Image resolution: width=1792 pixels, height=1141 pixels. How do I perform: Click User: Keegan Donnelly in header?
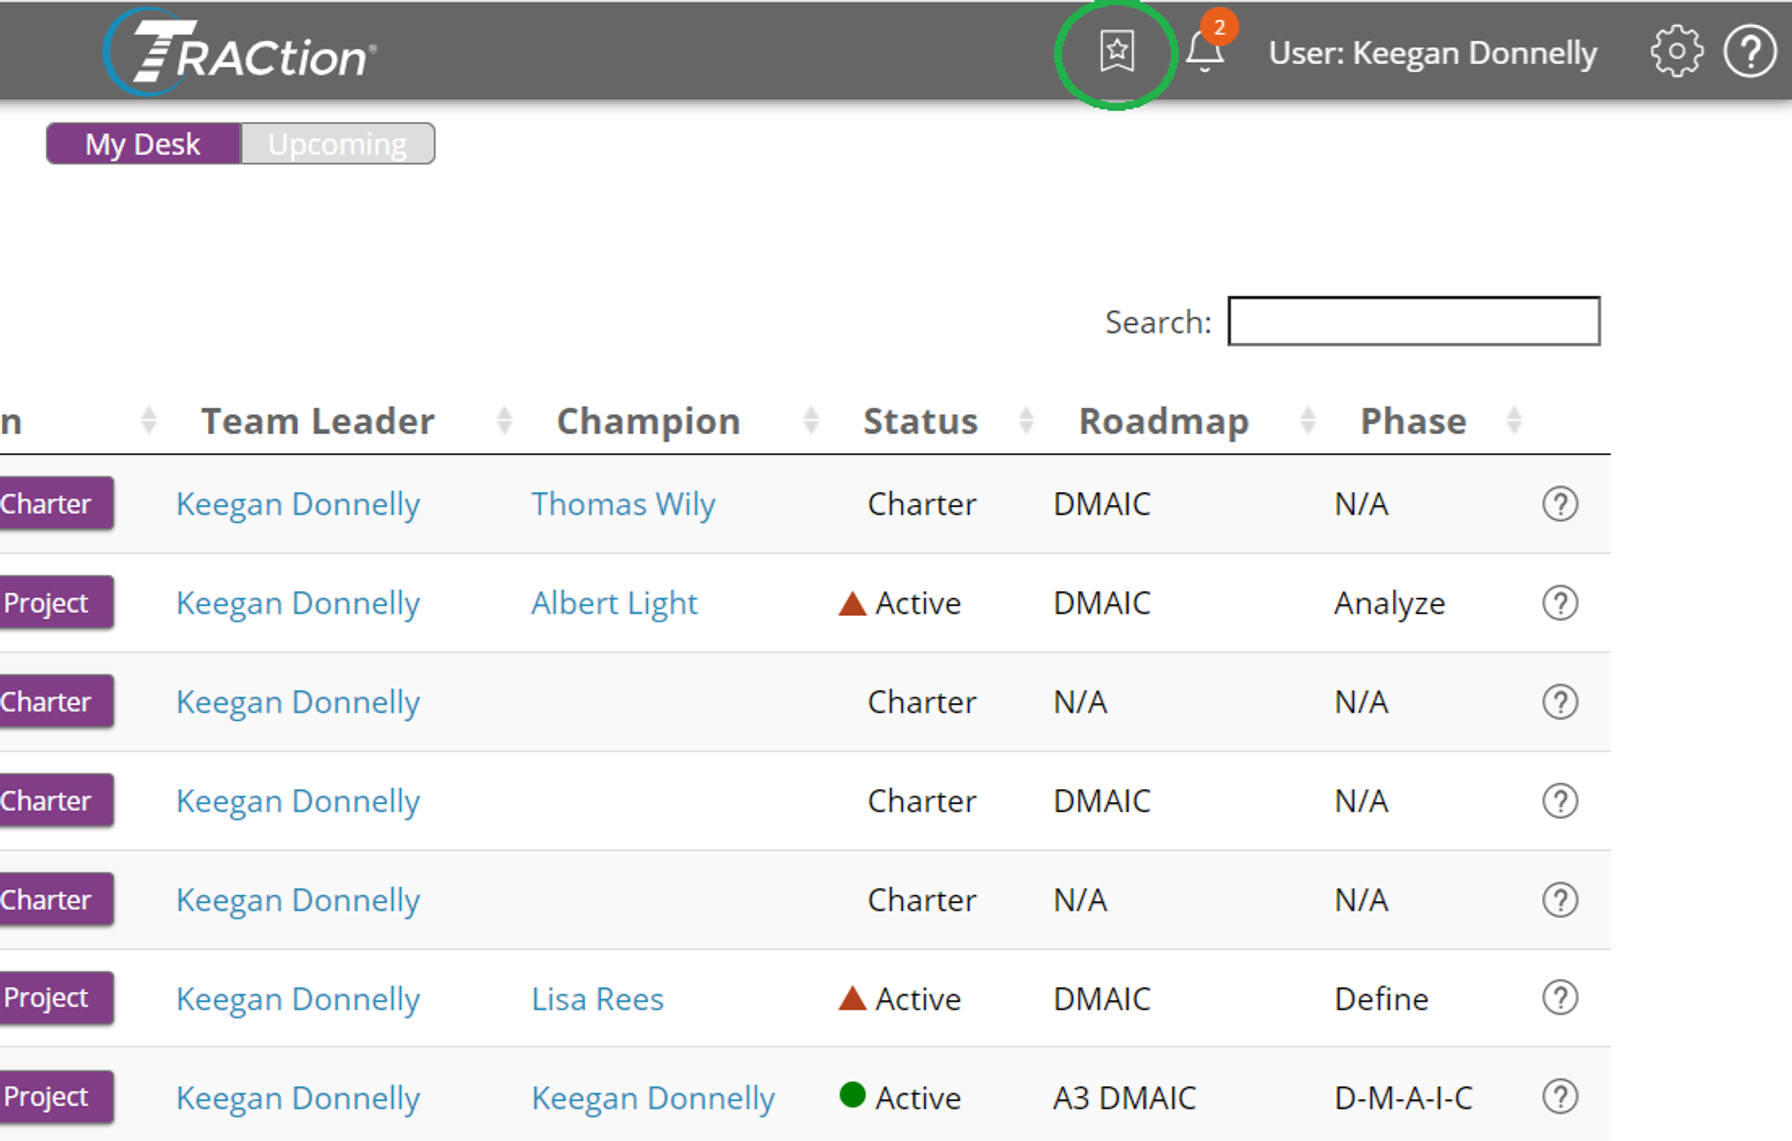(x=1432, y=52)
